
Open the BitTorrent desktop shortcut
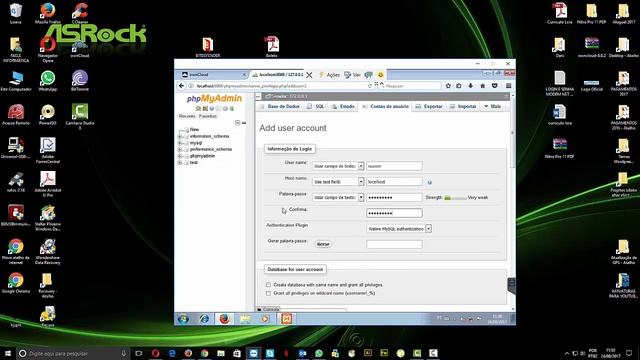tap(80, 81)
